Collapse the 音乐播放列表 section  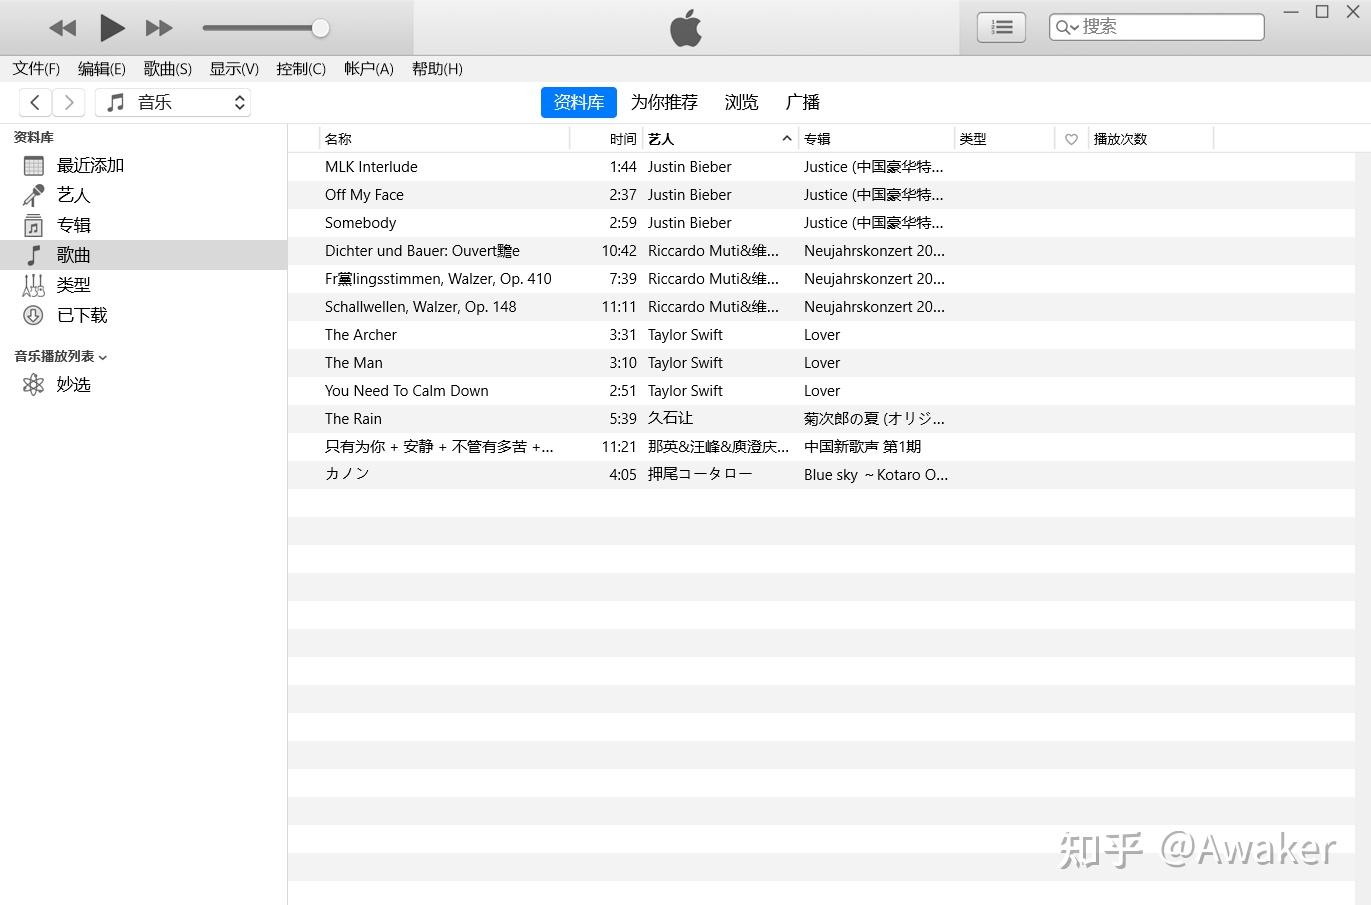pos(103,355)
